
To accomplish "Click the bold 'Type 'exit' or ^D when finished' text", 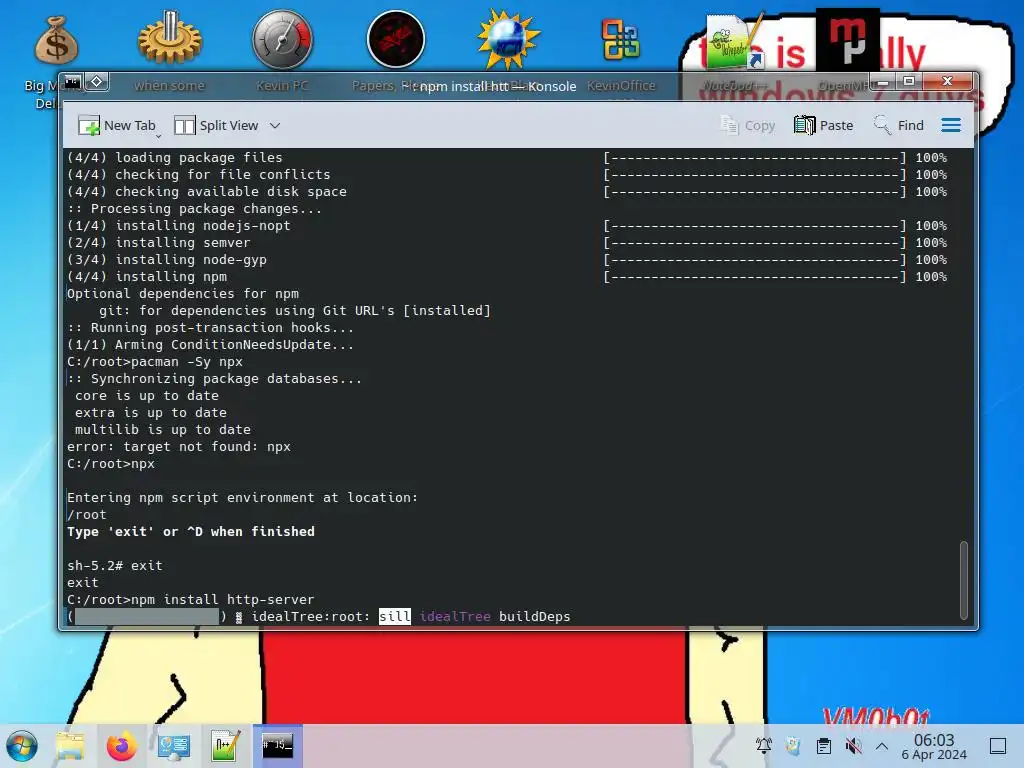I will (191, 532).
